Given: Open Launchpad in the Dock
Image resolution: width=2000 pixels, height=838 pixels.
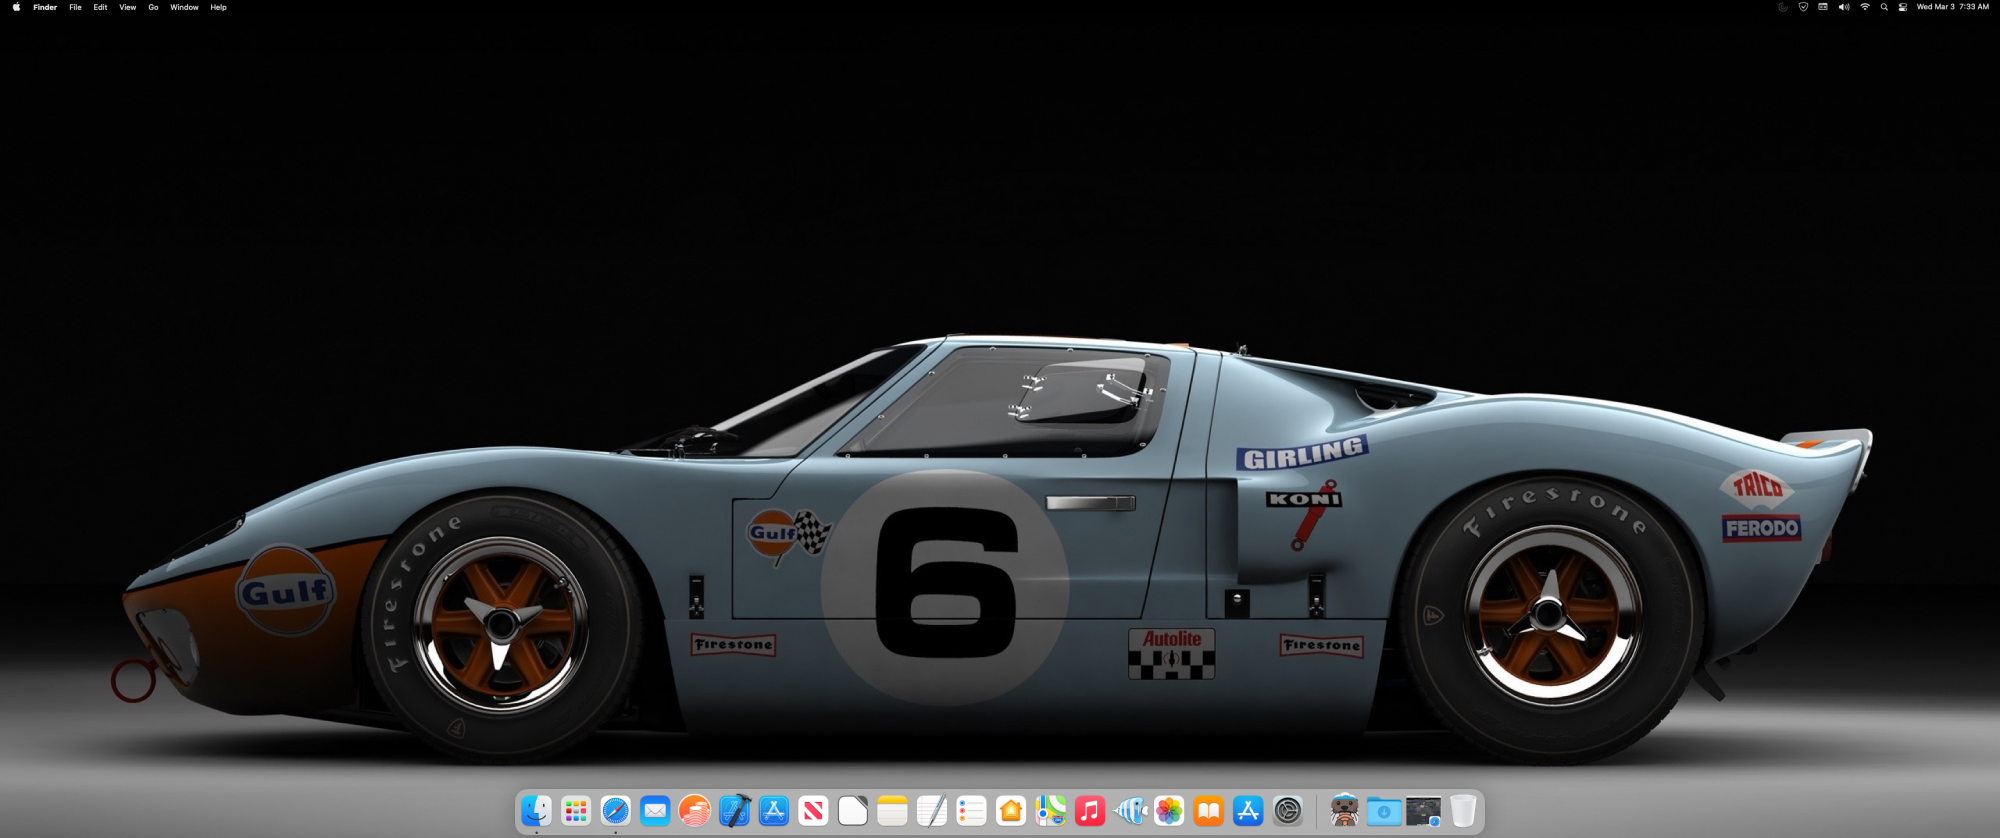Looking at the screenshot, I should [576, 811].
